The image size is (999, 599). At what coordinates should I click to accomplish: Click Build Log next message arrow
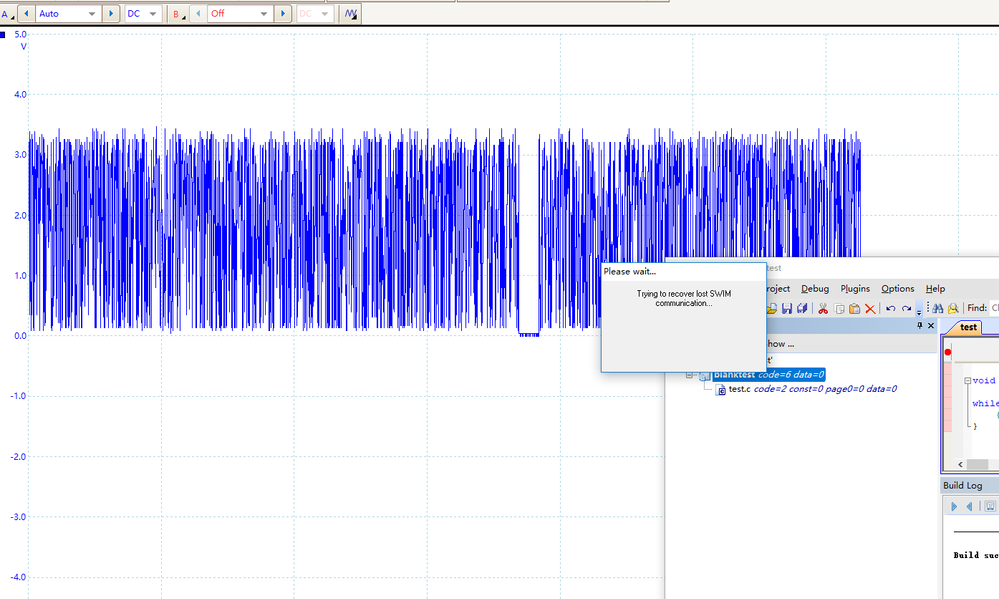pyautogui.click(x=954, y=507)
